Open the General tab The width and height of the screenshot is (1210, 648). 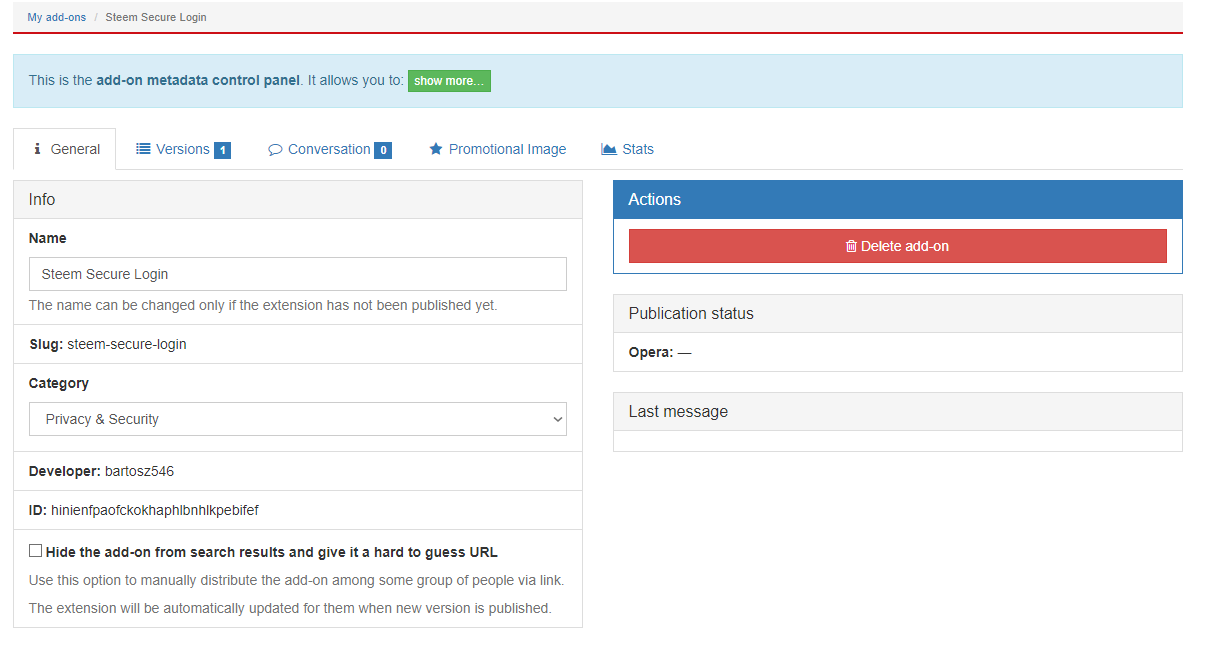65,149
